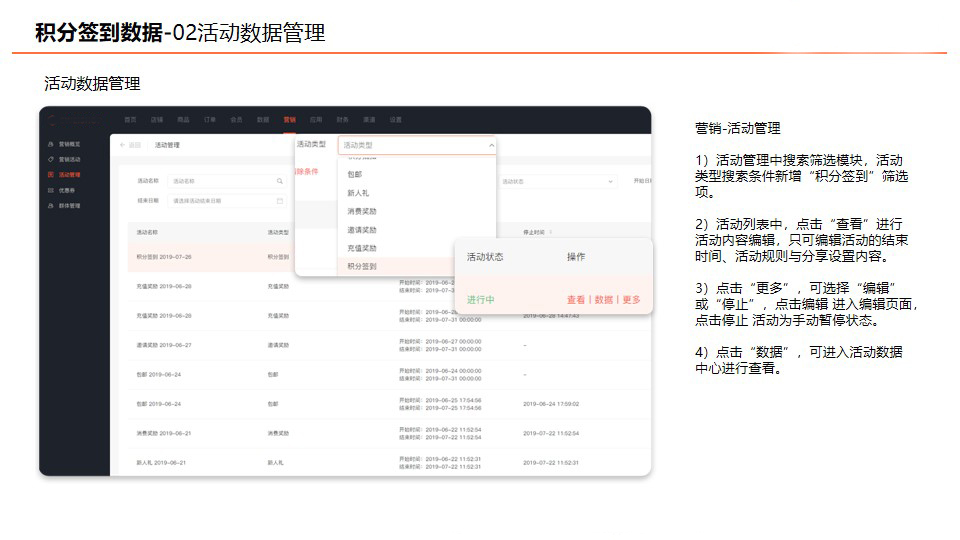Click the back arrow beside 返回
The height and width of the screenshot is (540, 960).
122,145
